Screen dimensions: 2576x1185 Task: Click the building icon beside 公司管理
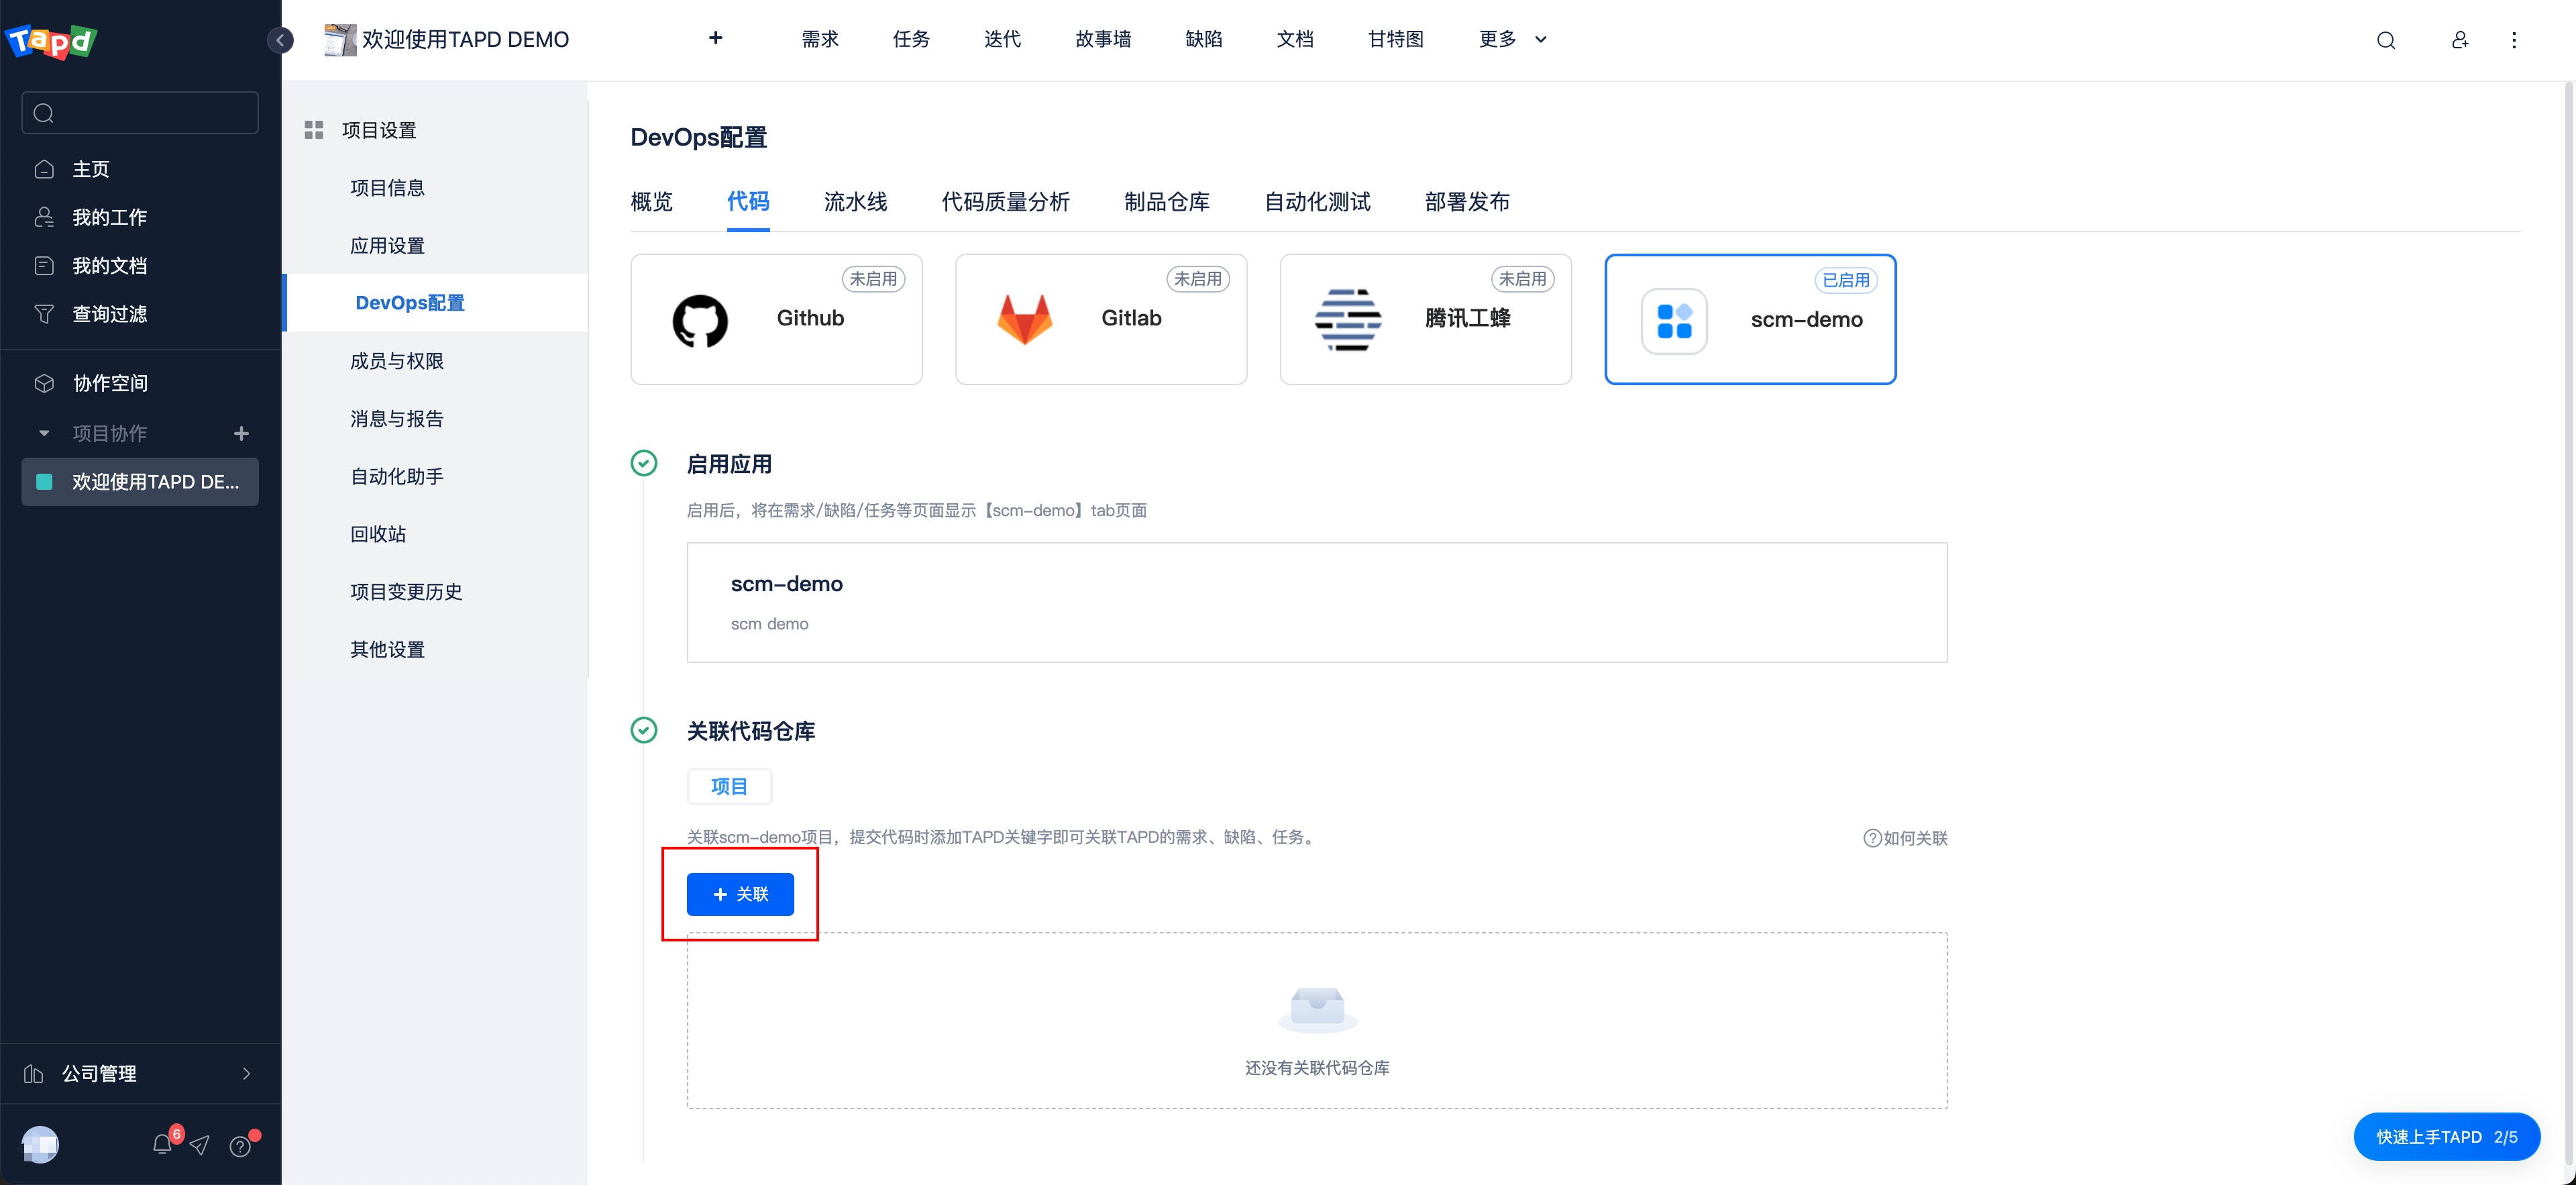pos(34,1073)
